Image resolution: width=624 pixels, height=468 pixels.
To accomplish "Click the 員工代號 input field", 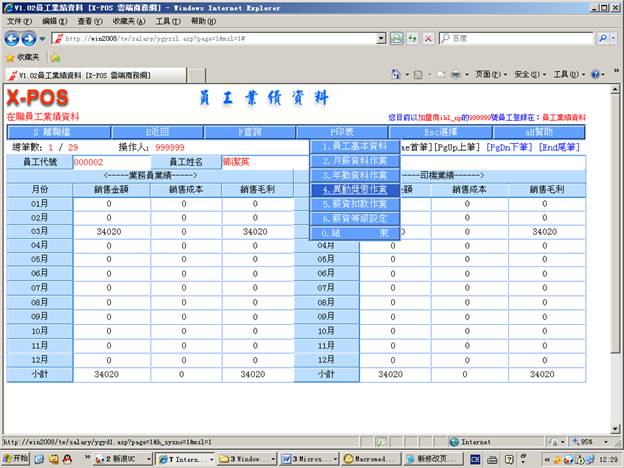I will tap(110, 162).
